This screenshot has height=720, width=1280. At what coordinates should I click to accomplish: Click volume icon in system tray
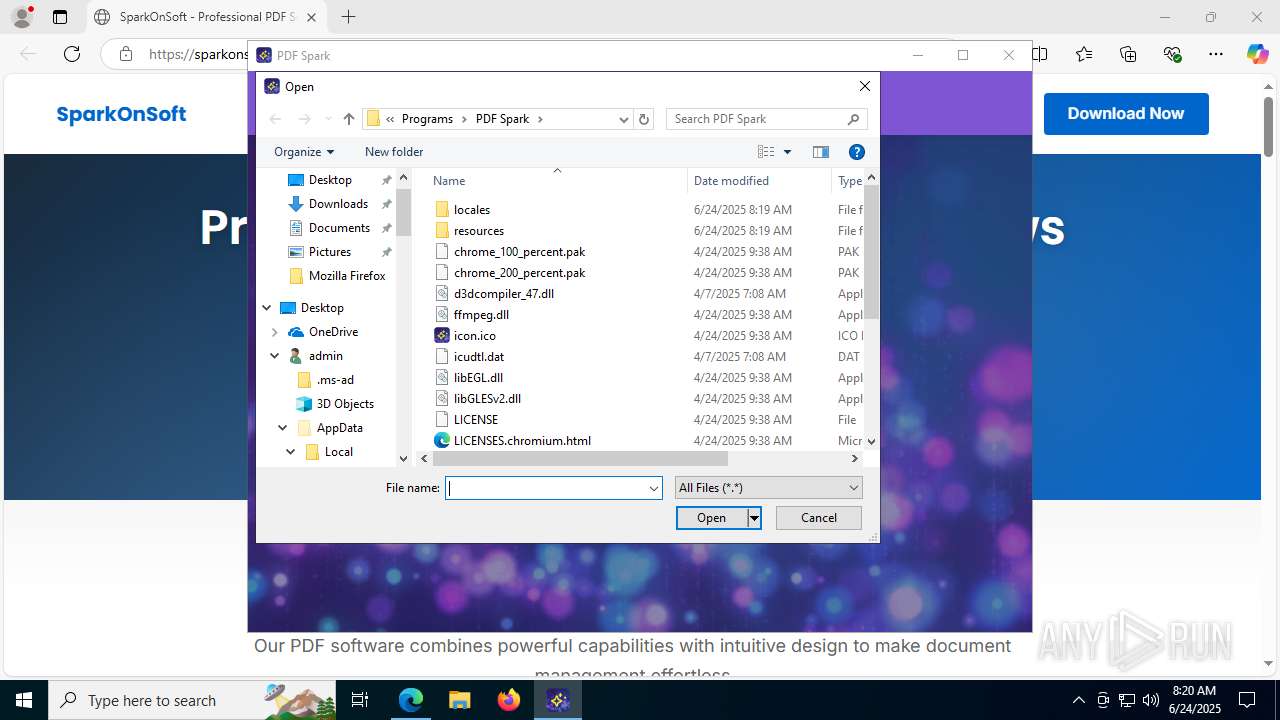(1151, 700)
